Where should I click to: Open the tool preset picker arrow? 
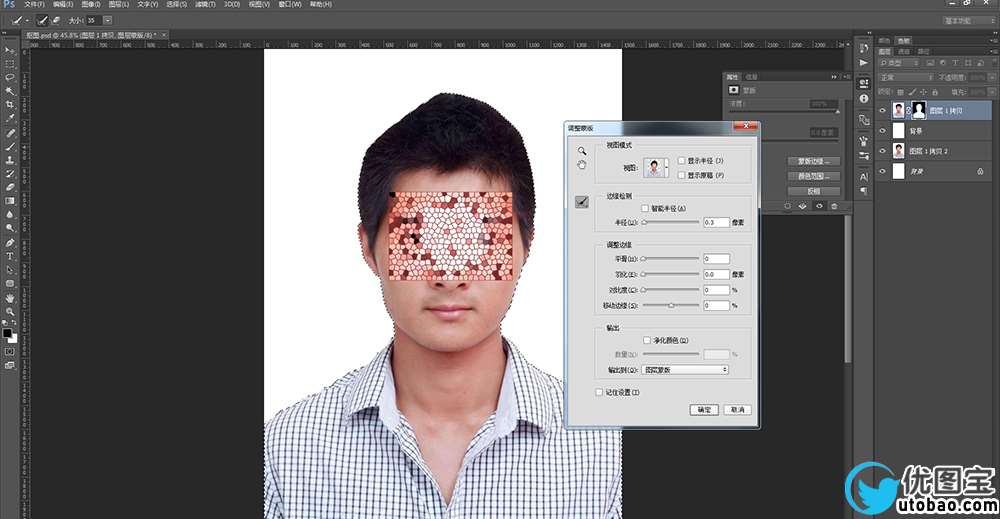[x=27, y=20]
